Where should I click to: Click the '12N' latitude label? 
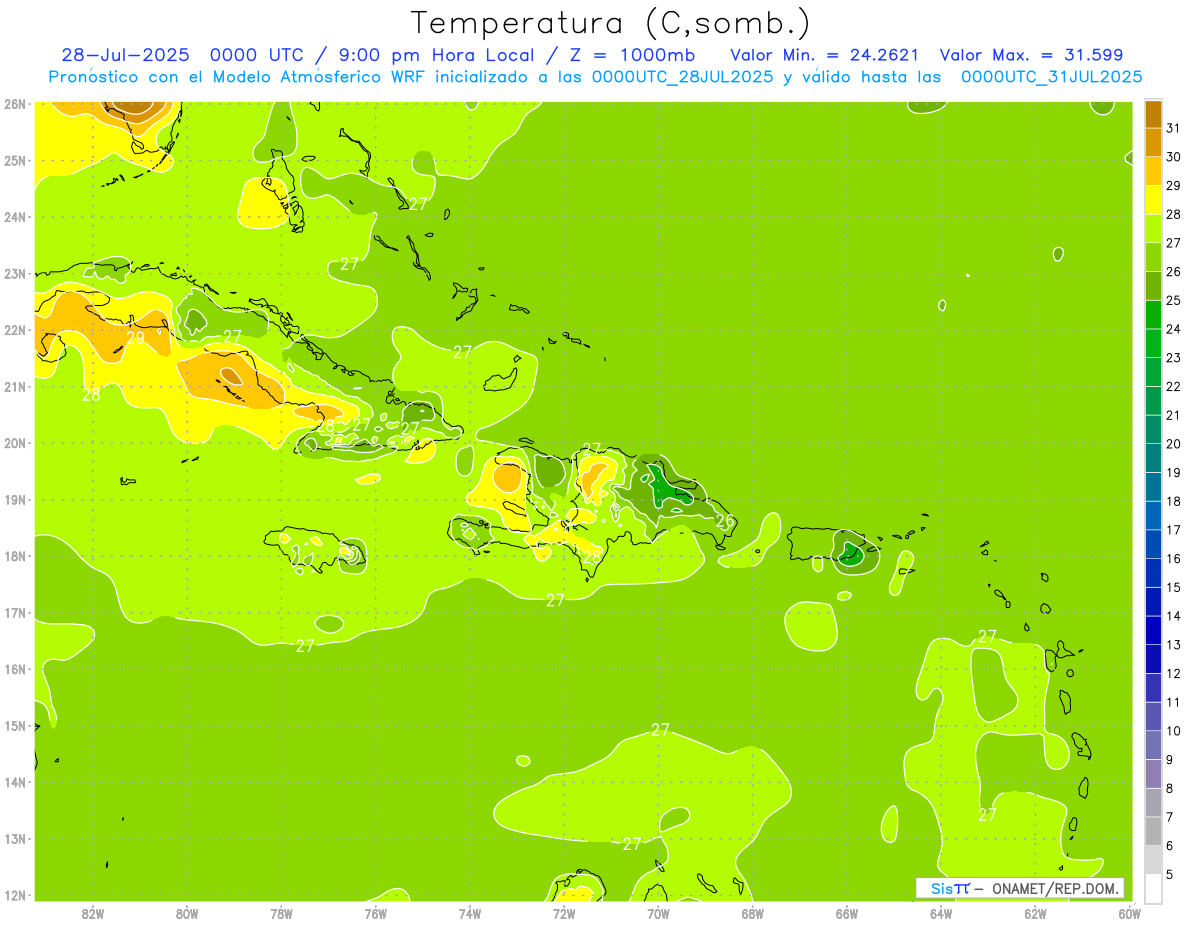pos(15,895)
